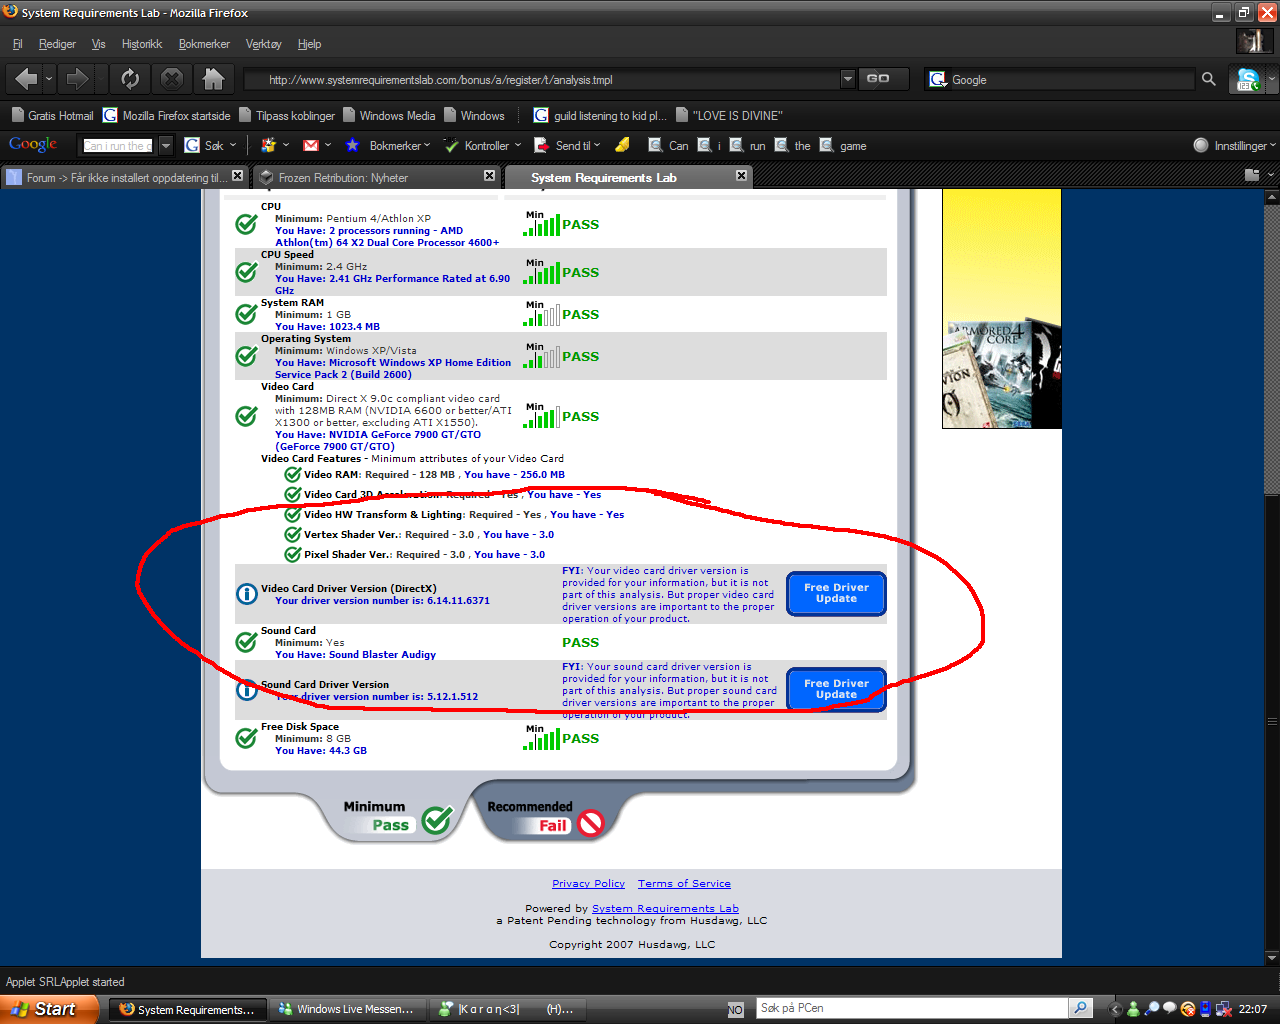
Task: Open the 'LOVE IS DIVINE' bookmark
Action: 729,115
